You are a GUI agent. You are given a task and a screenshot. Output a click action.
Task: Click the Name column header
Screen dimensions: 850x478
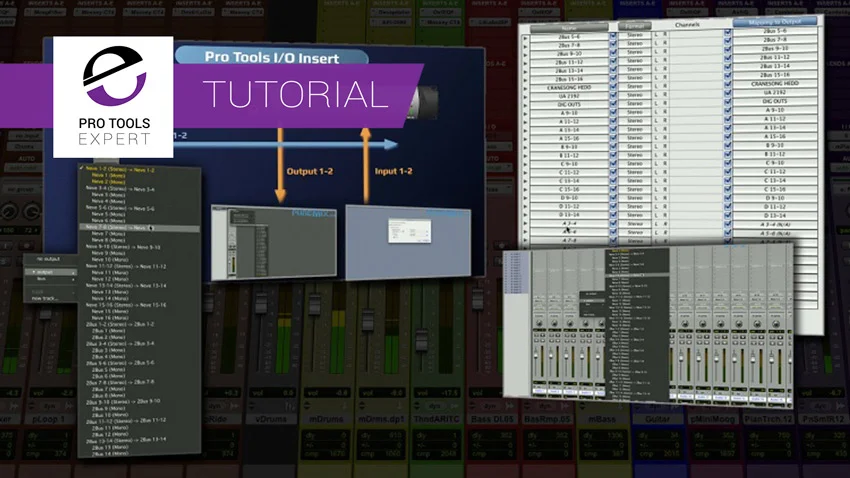569,28
